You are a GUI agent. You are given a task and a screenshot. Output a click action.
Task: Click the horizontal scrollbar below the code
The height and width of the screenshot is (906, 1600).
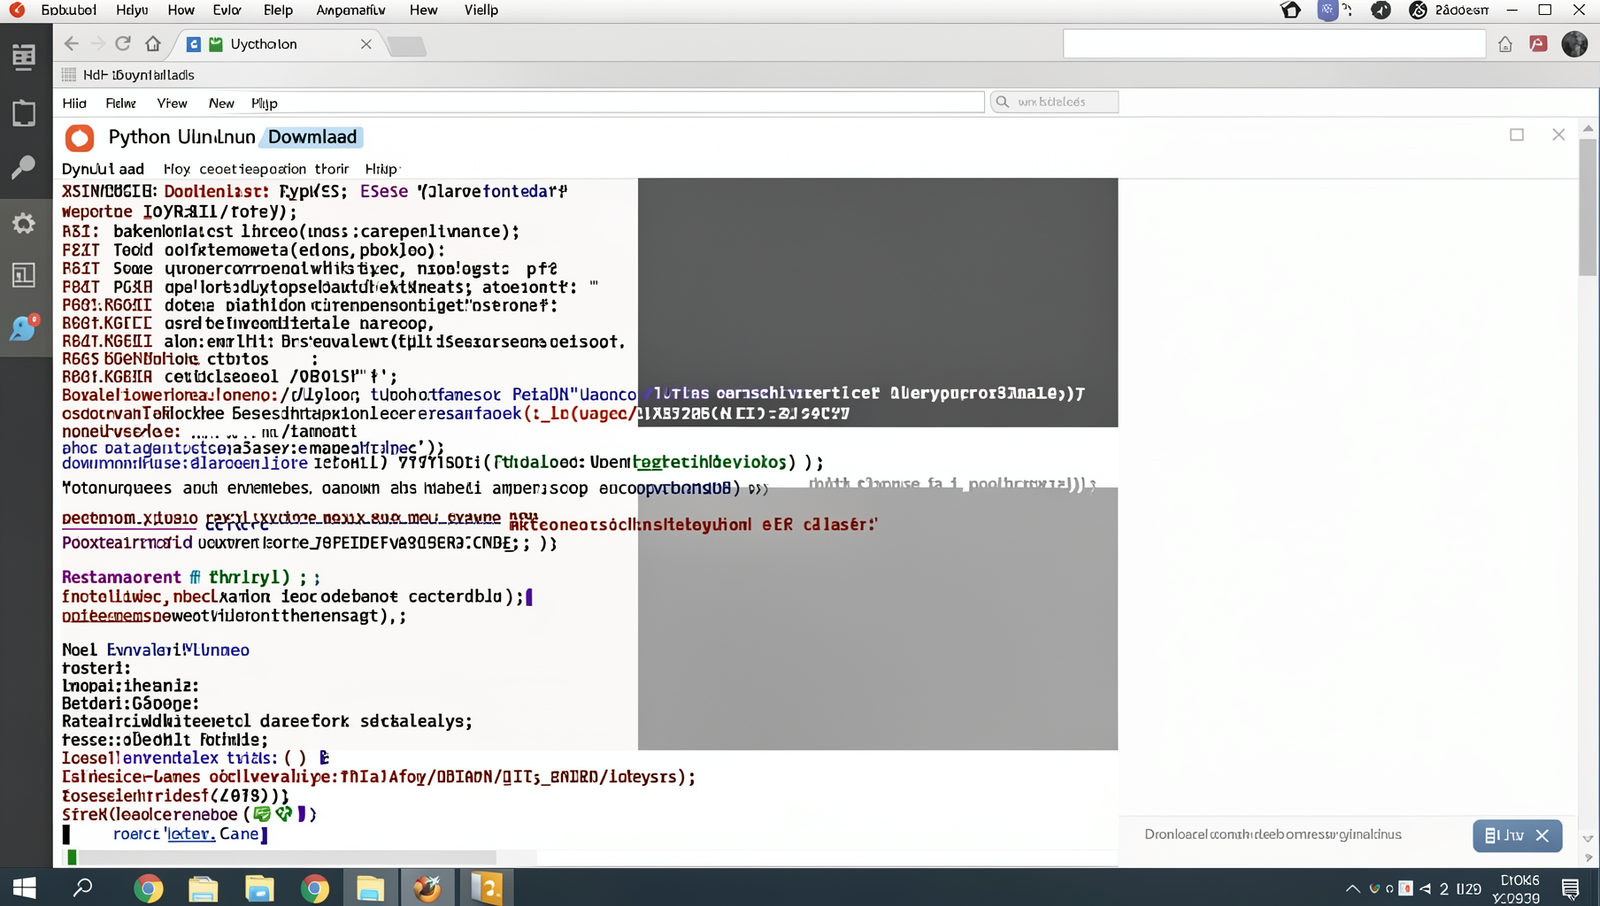(x=287, y=858)
